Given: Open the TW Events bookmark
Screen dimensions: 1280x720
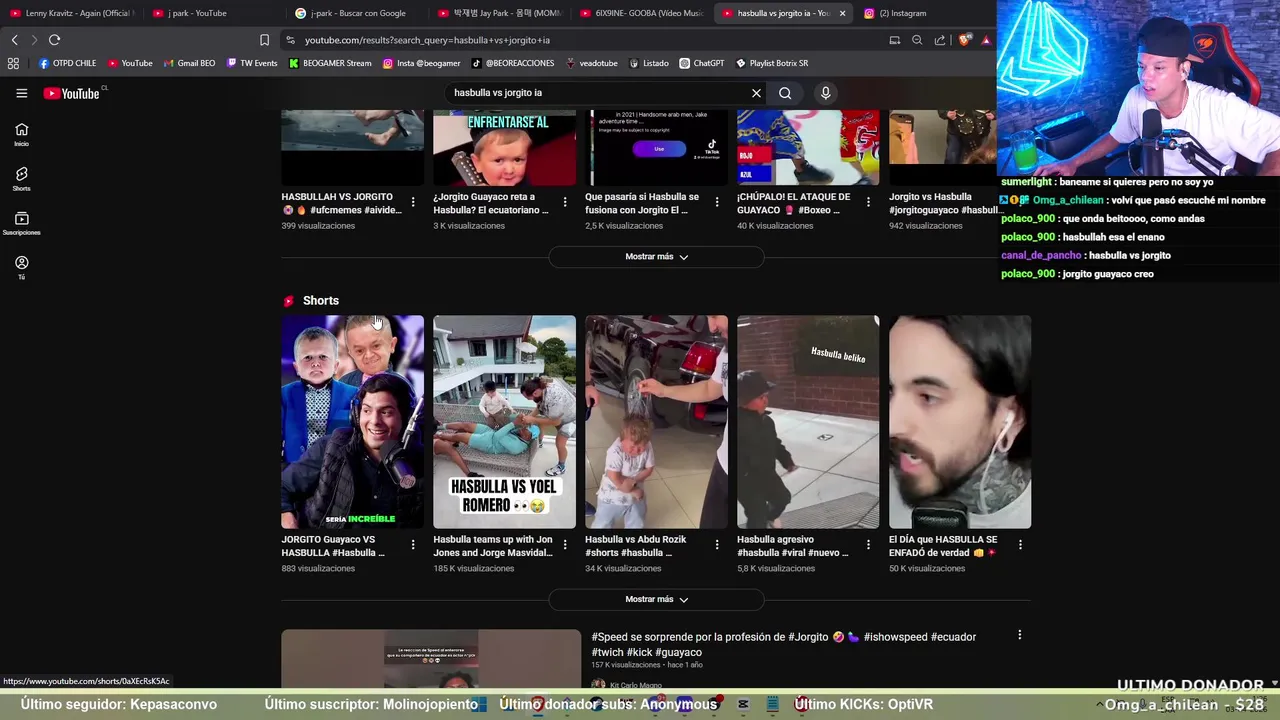Looking at the screenshot, I should point(252,63).
